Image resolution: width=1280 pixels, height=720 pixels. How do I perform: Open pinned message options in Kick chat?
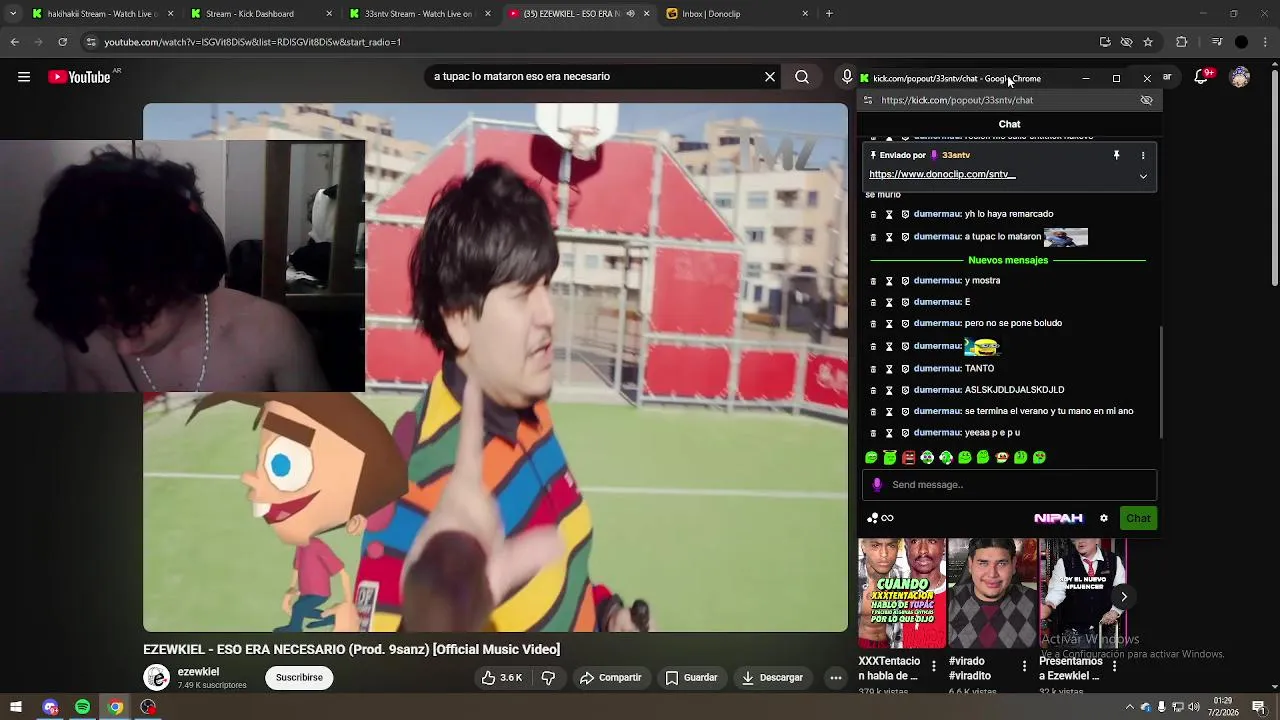(1143, 155)
